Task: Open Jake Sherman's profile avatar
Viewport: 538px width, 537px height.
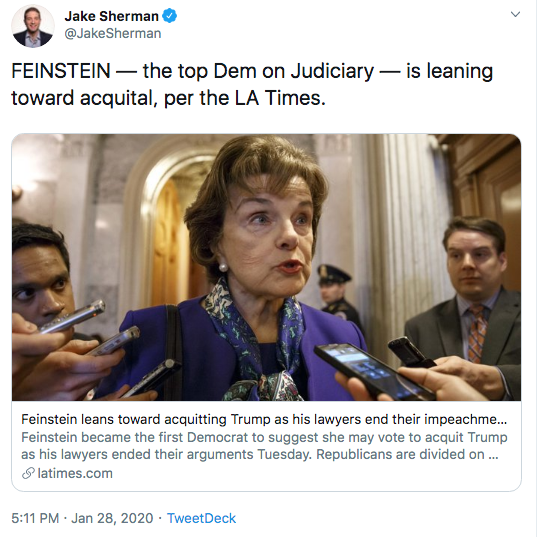Action: [33, 26]
